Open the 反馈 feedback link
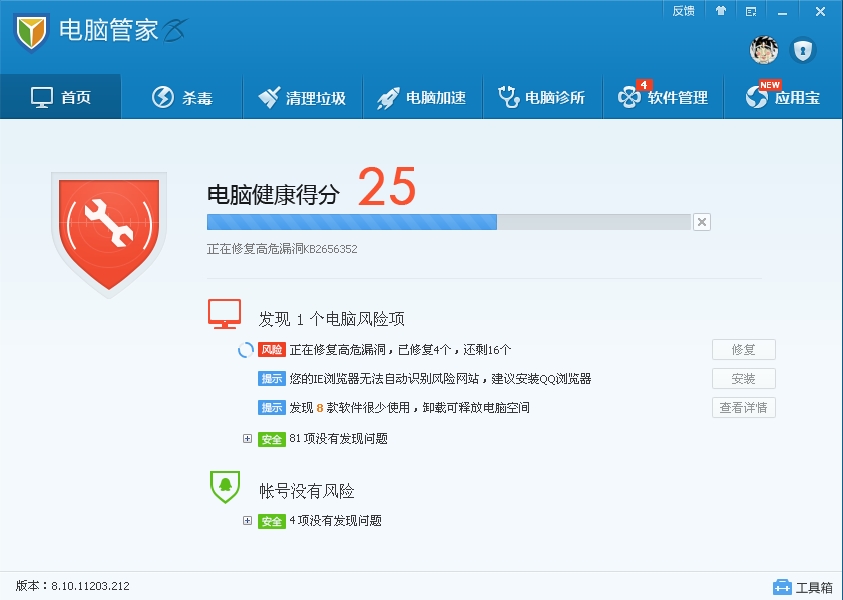This screenshot has width=843, height=600. [x=683, y=11]
